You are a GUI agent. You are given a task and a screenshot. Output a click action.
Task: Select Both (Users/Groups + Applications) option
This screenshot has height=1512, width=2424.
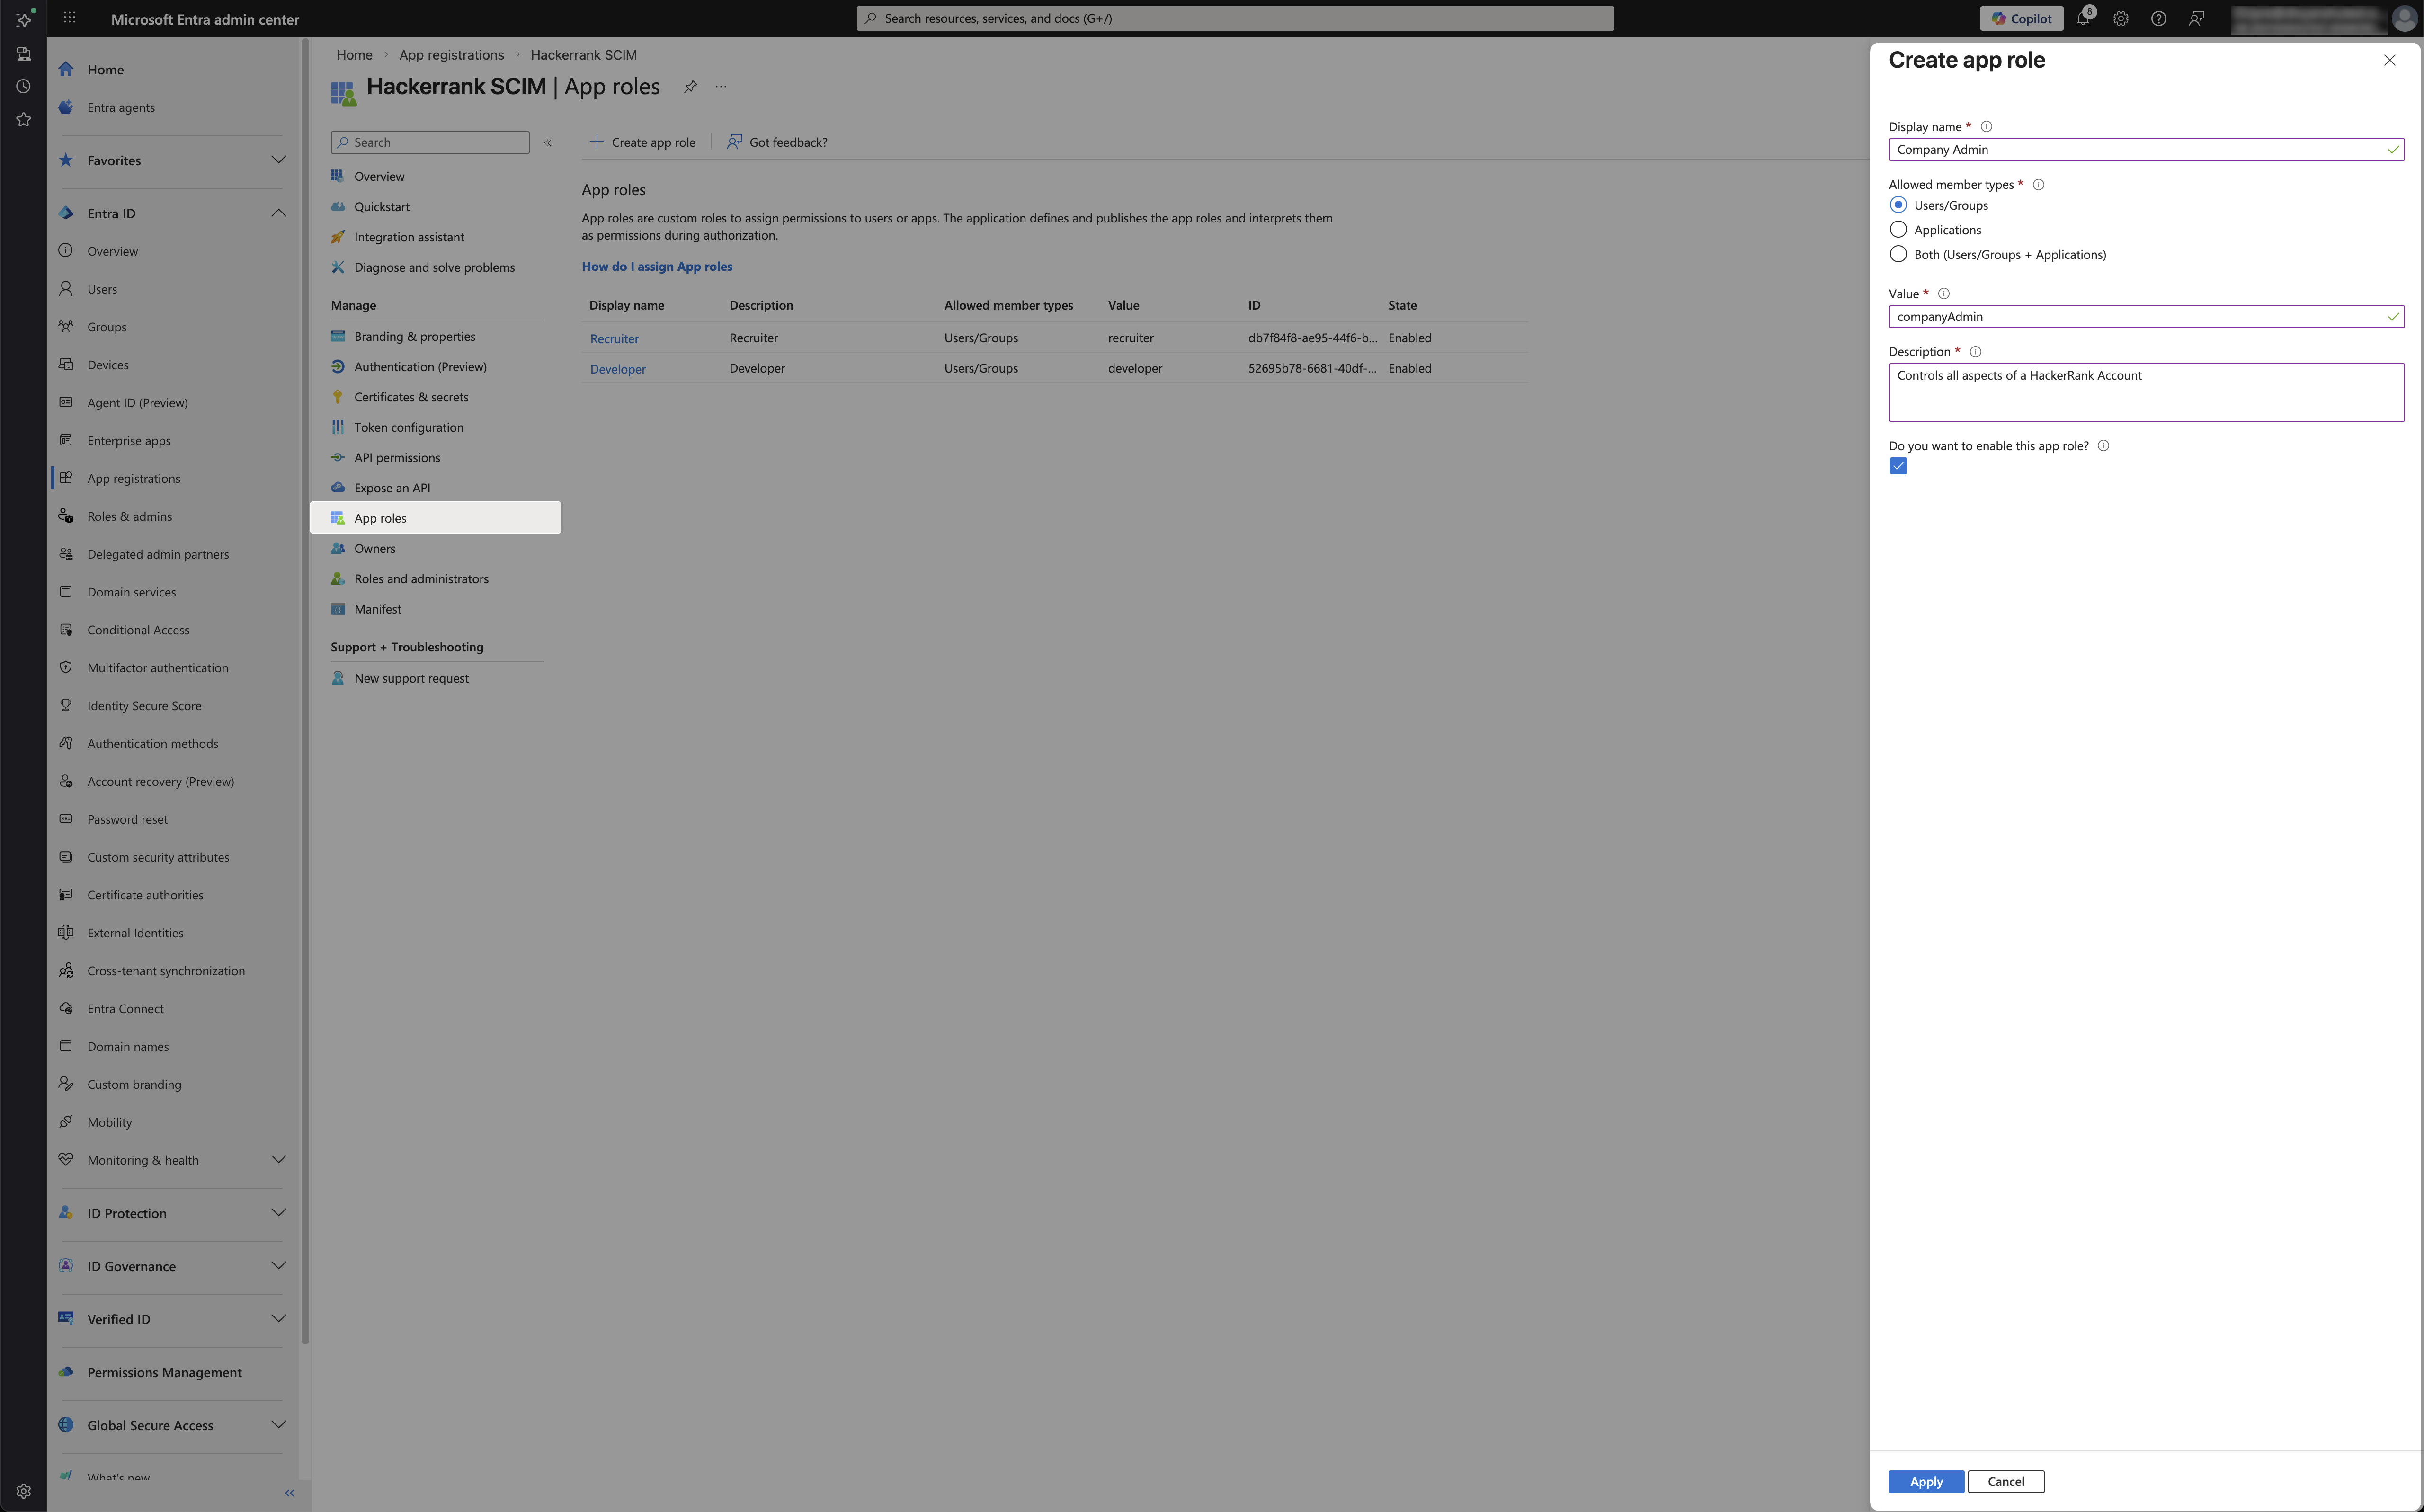click(x=1898, y=255)
